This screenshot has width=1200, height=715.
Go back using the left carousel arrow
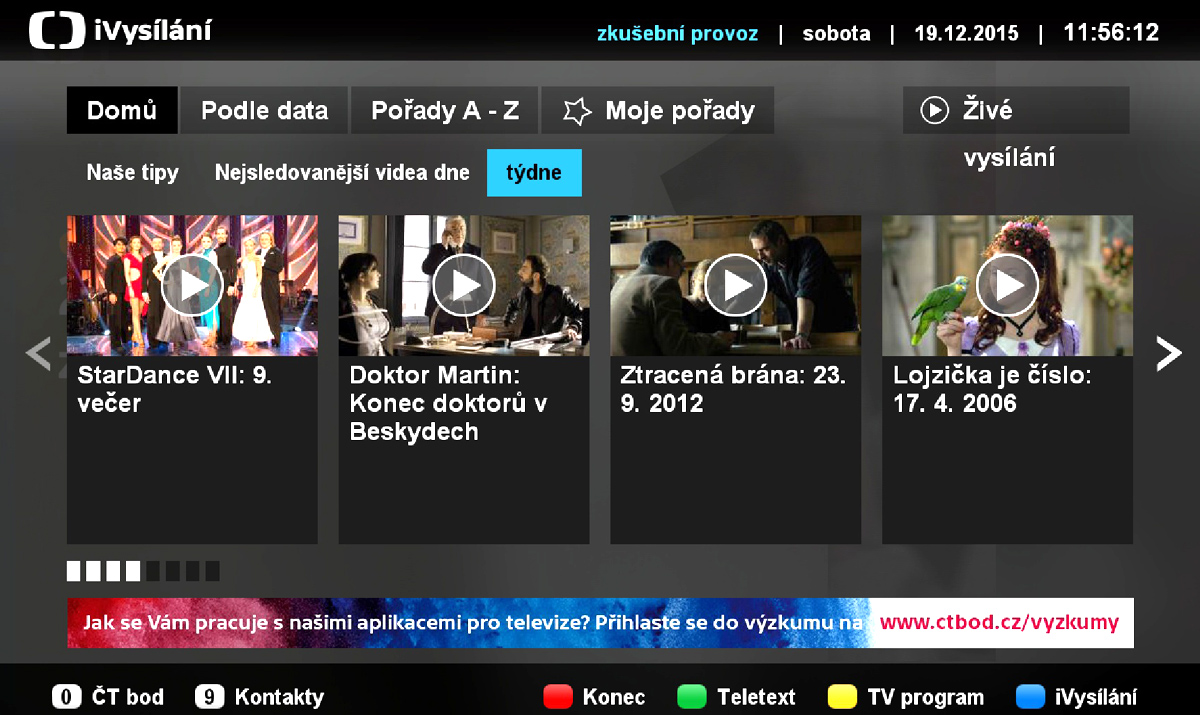36,352
